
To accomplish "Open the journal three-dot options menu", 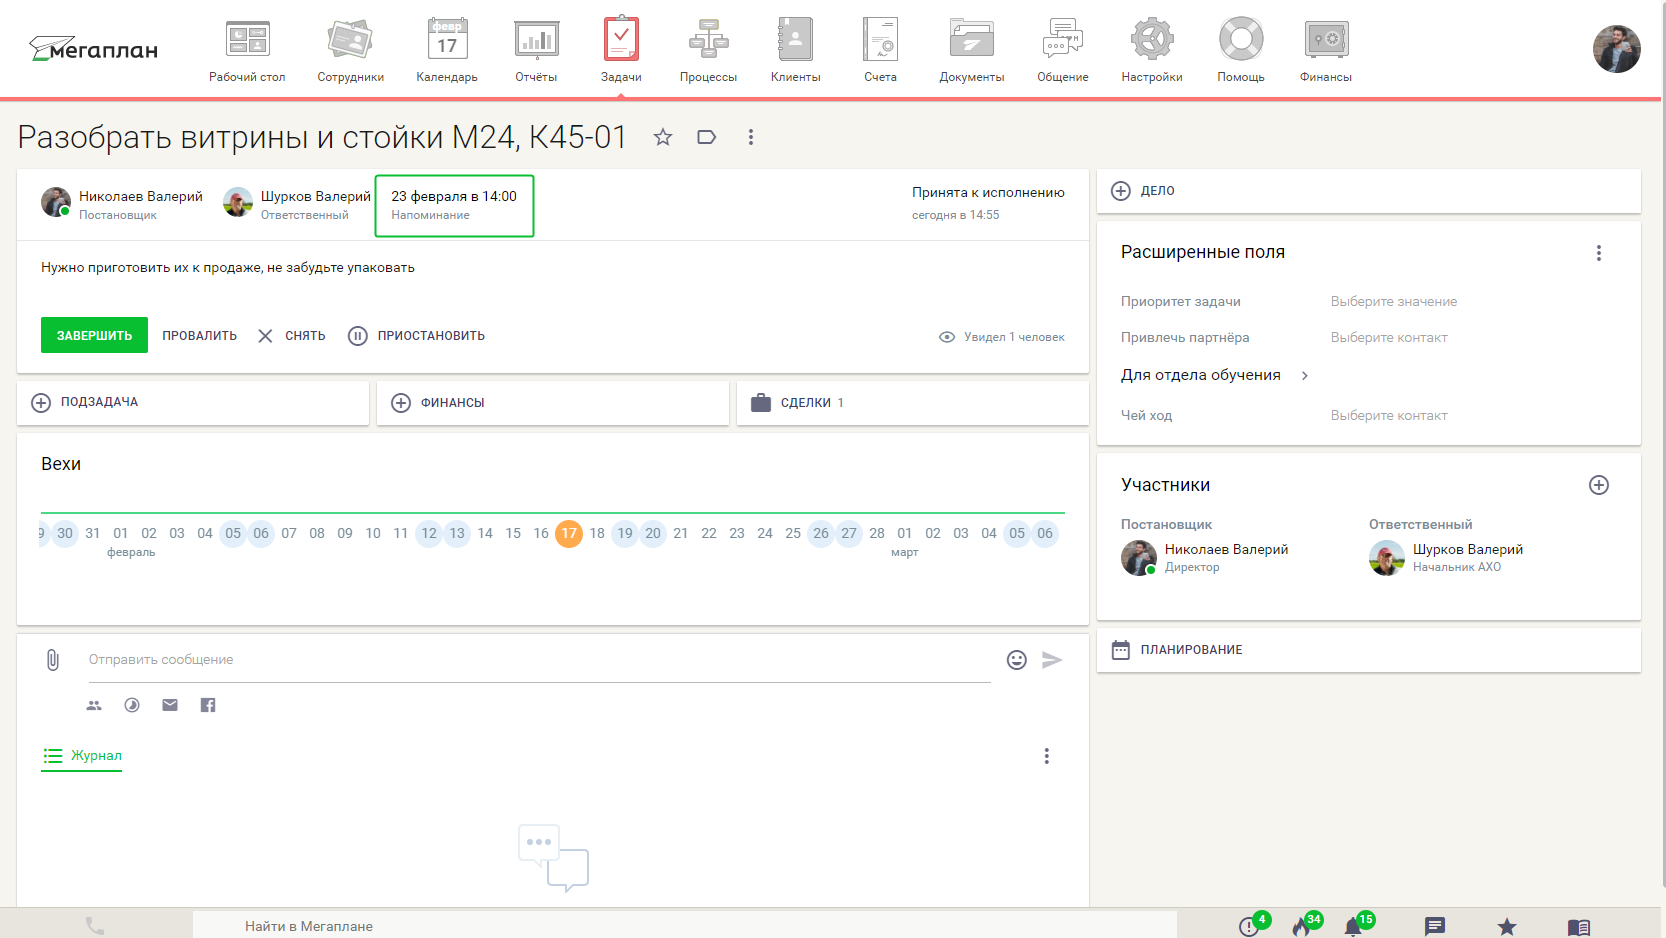I will point(1047,756).
